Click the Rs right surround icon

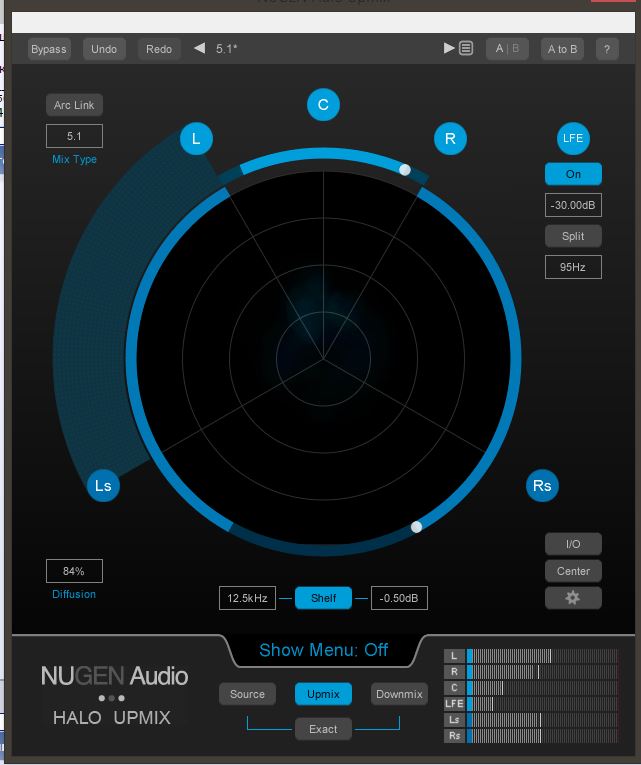542,486
